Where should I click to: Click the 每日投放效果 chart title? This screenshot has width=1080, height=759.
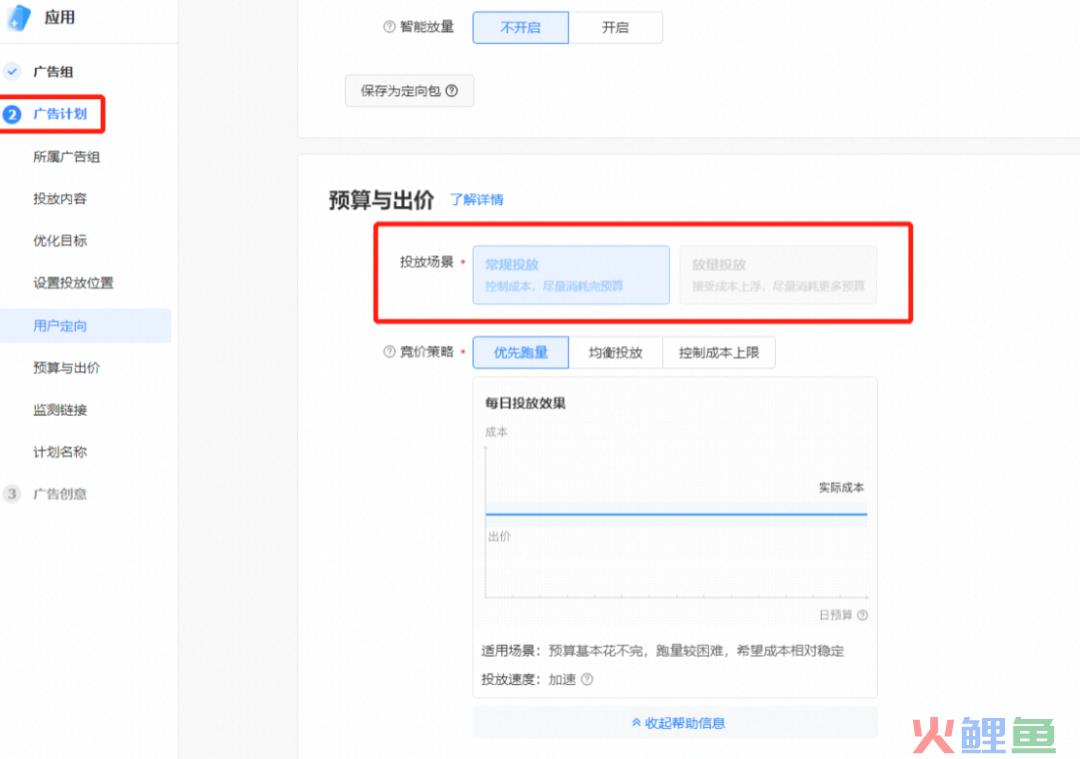[526, 404]
